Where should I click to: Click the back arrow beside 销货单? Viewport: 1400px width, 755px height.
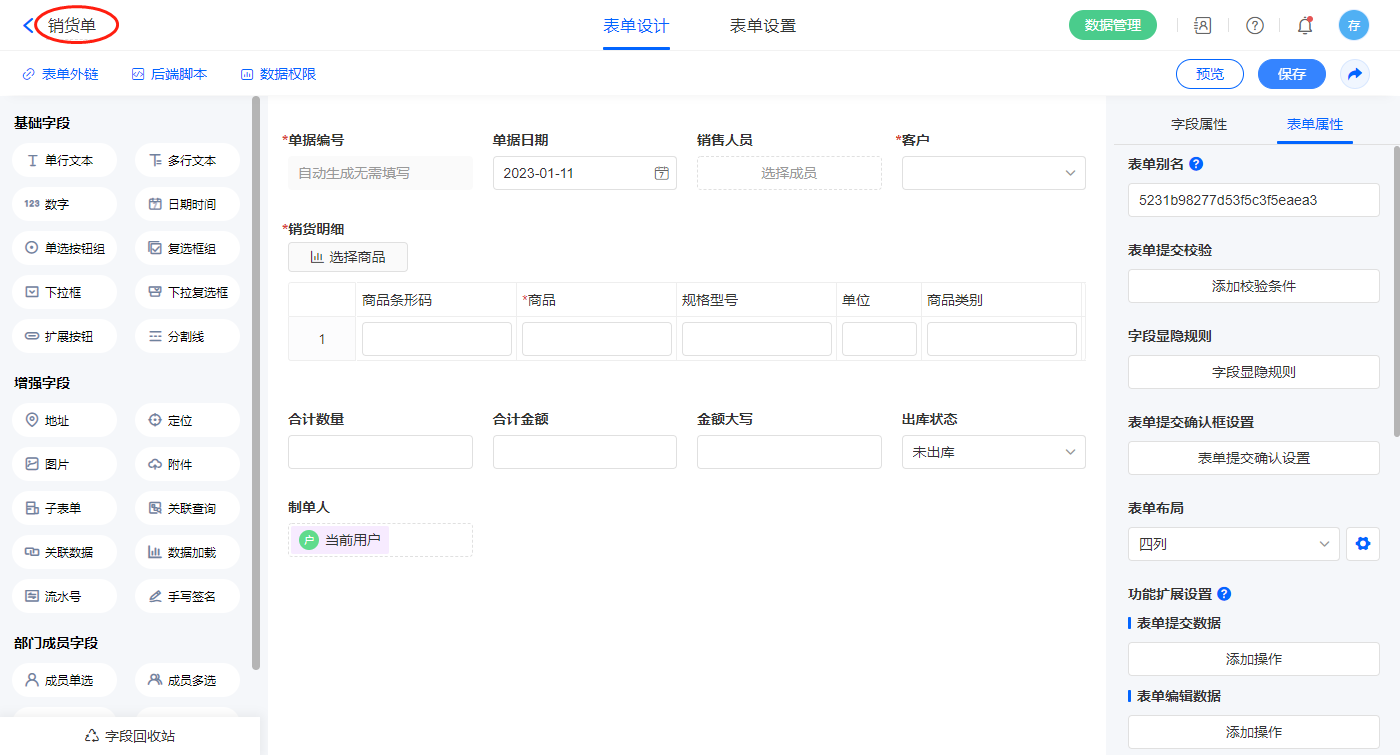[x=27, y=26]
